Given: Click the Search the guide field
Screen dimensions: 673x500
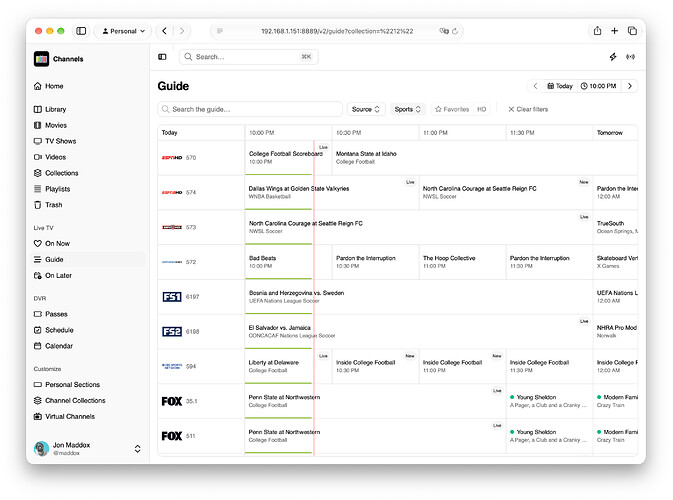Looking at the screenshot, I should [x=250, y=109].
